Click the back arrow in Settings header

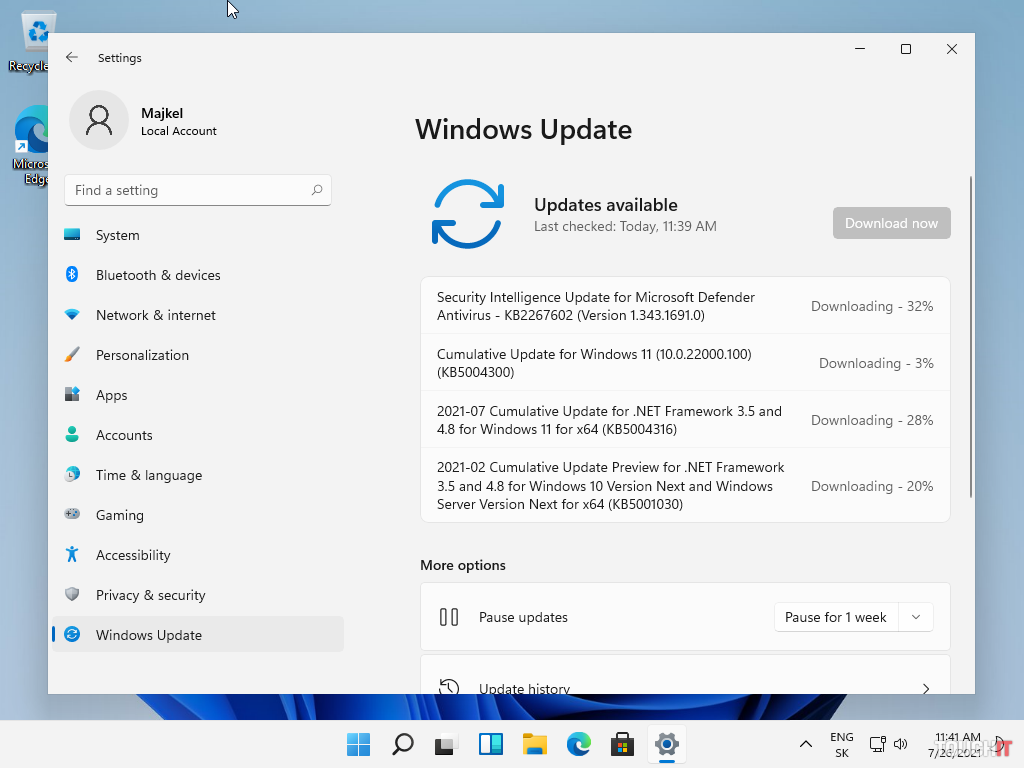point(72,58)
